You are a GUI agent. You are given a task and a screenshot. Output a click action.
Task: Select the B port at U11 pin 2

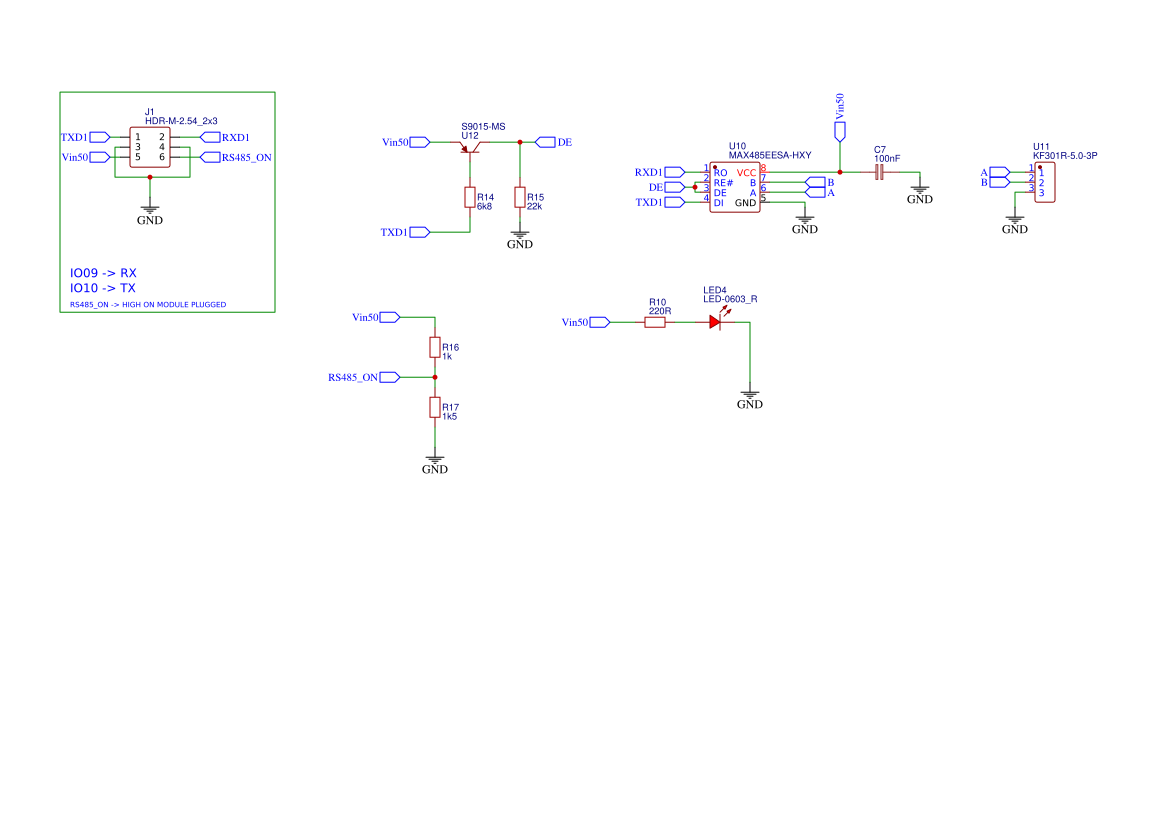(x=1000, y=183)
